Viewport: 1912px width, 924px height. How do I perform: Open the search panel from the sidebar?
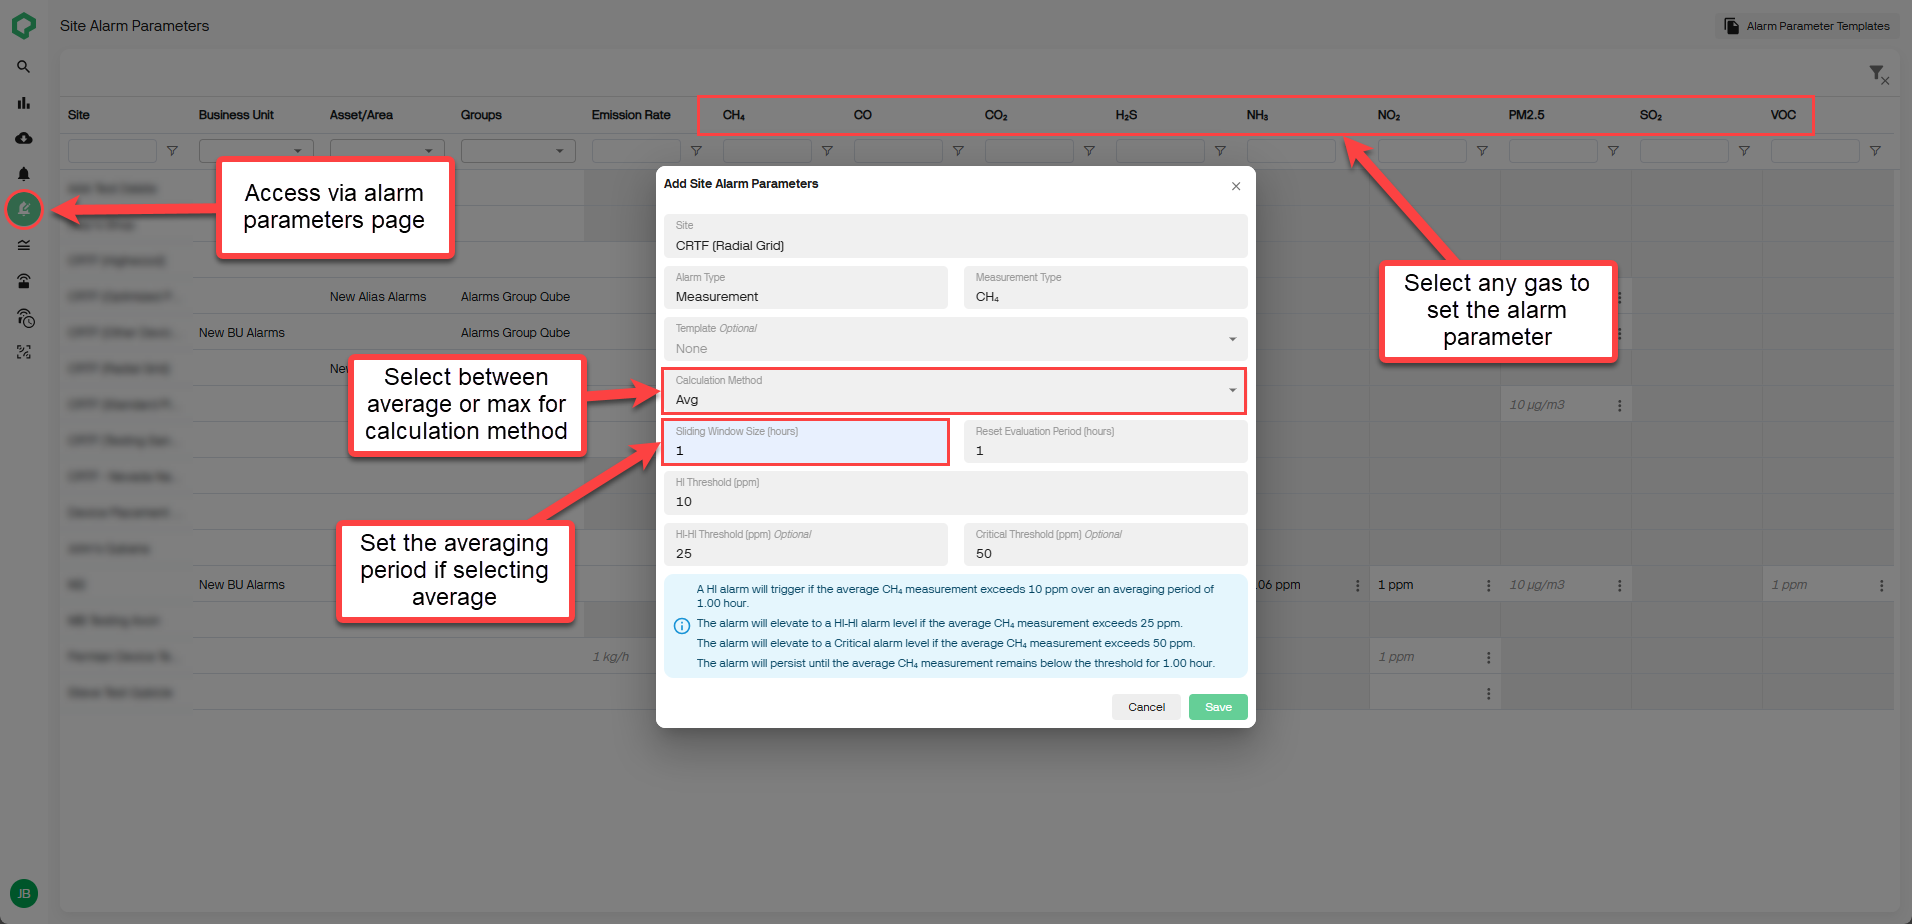24,67
